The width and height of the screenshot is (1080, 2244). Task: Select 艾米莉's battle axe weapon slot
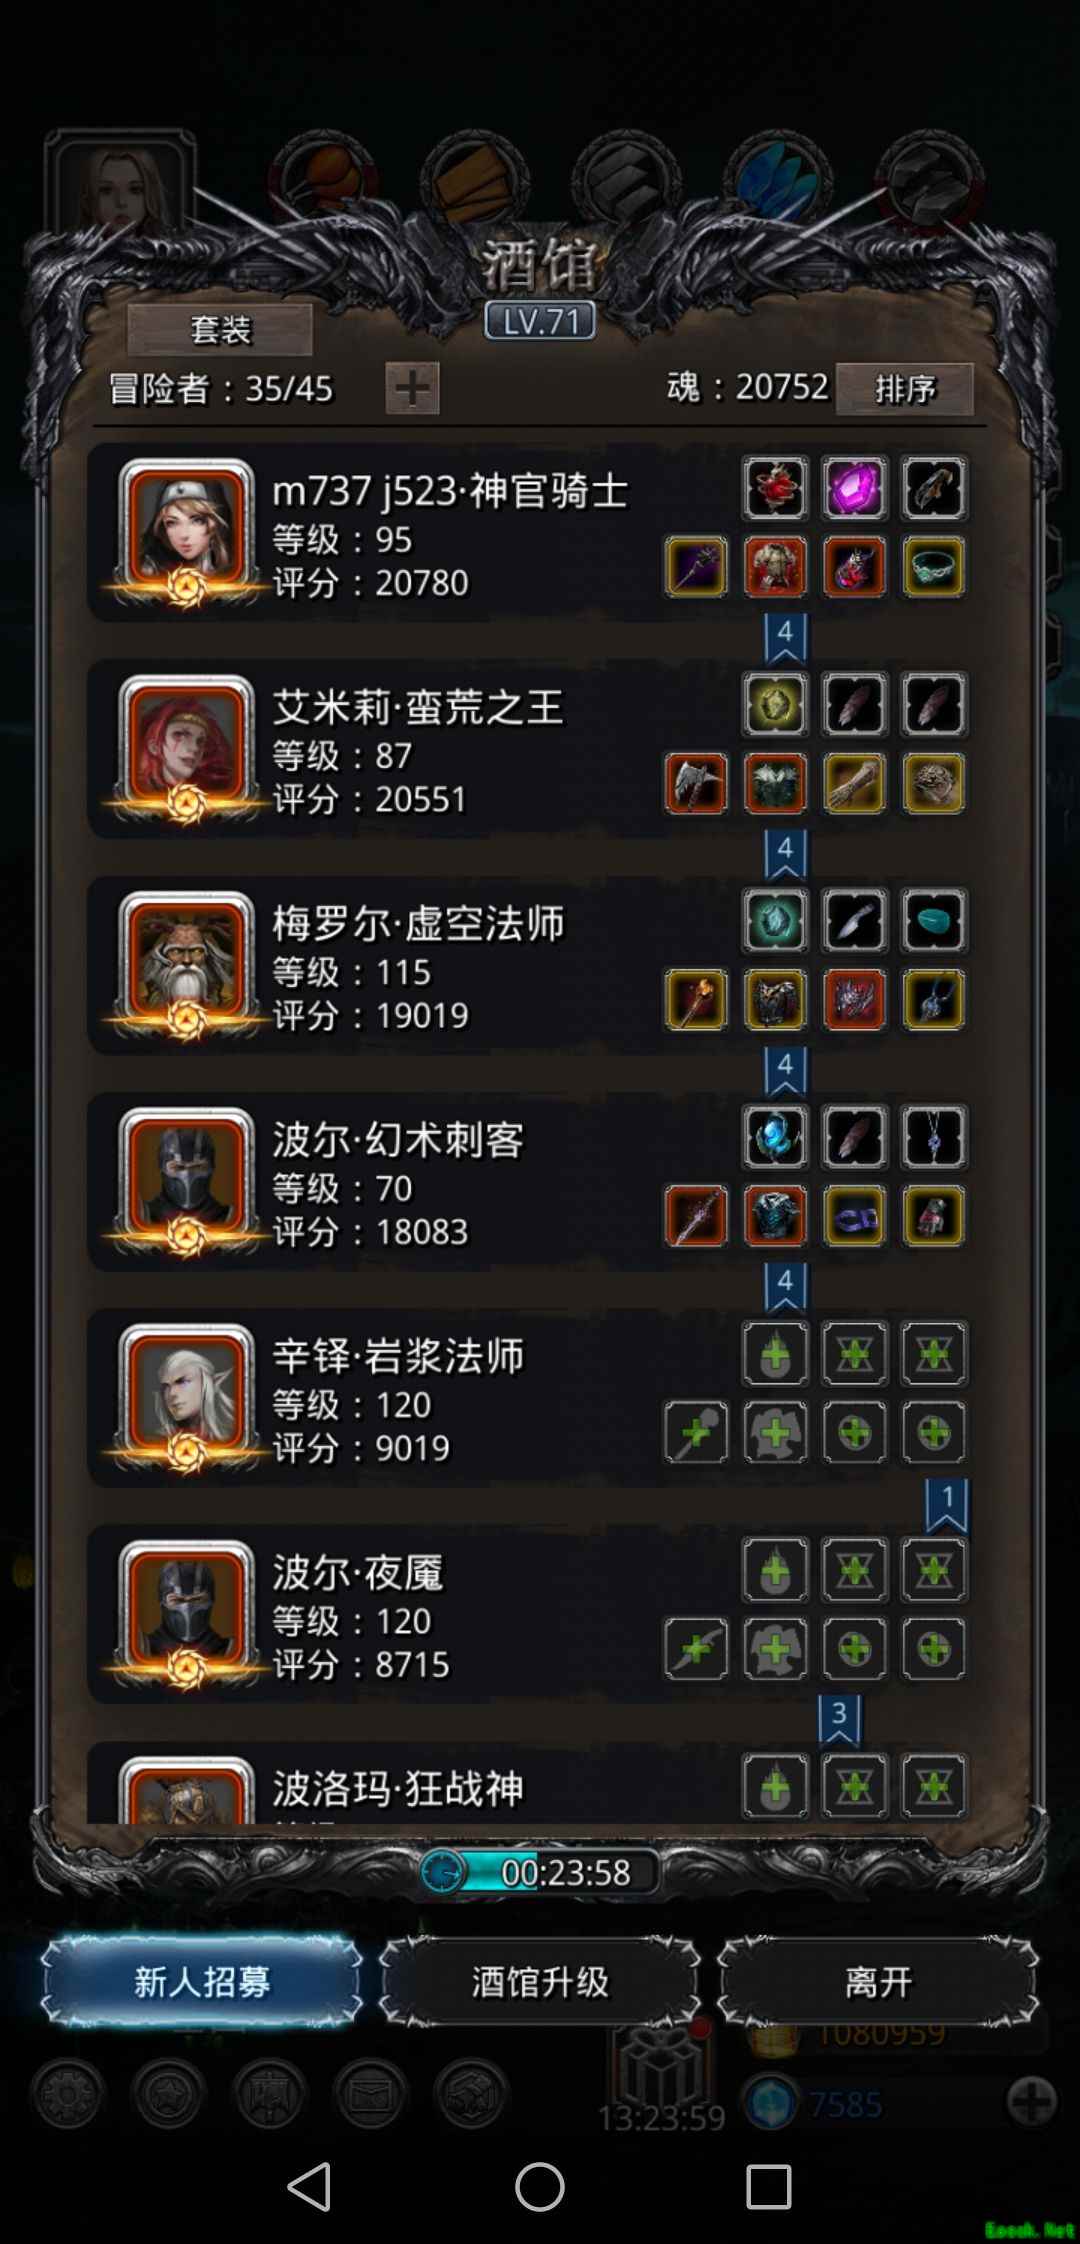[696, 783]
